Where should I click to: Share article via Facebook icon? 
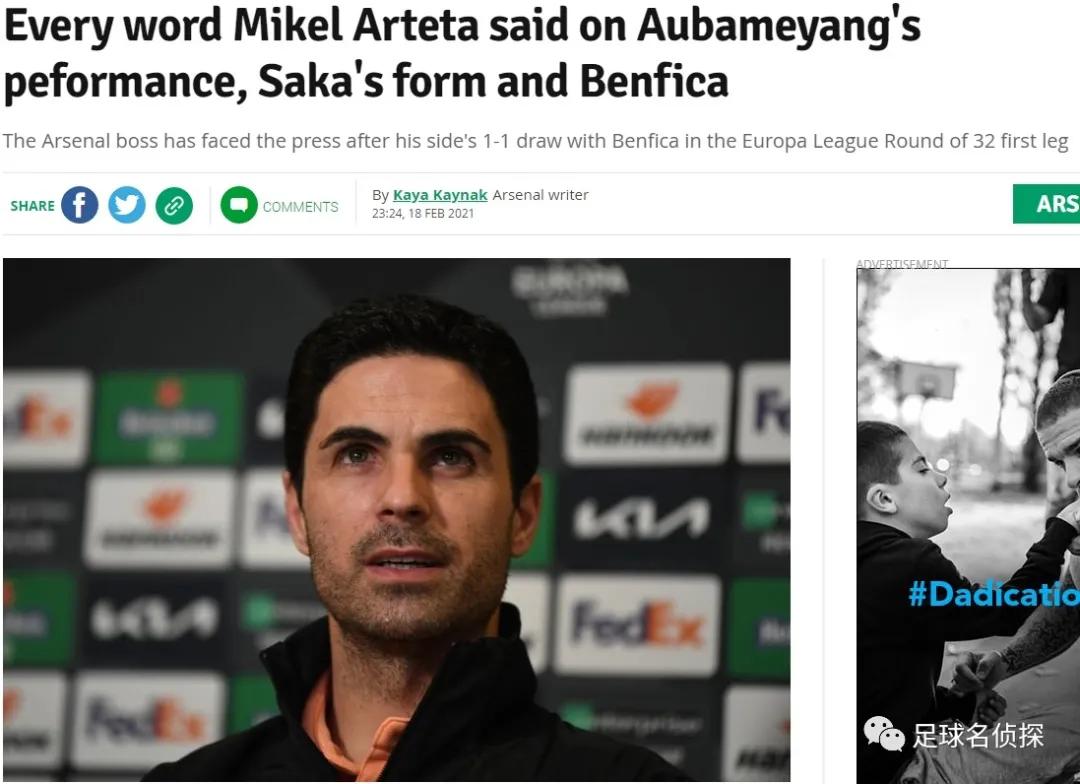point(79,205)
